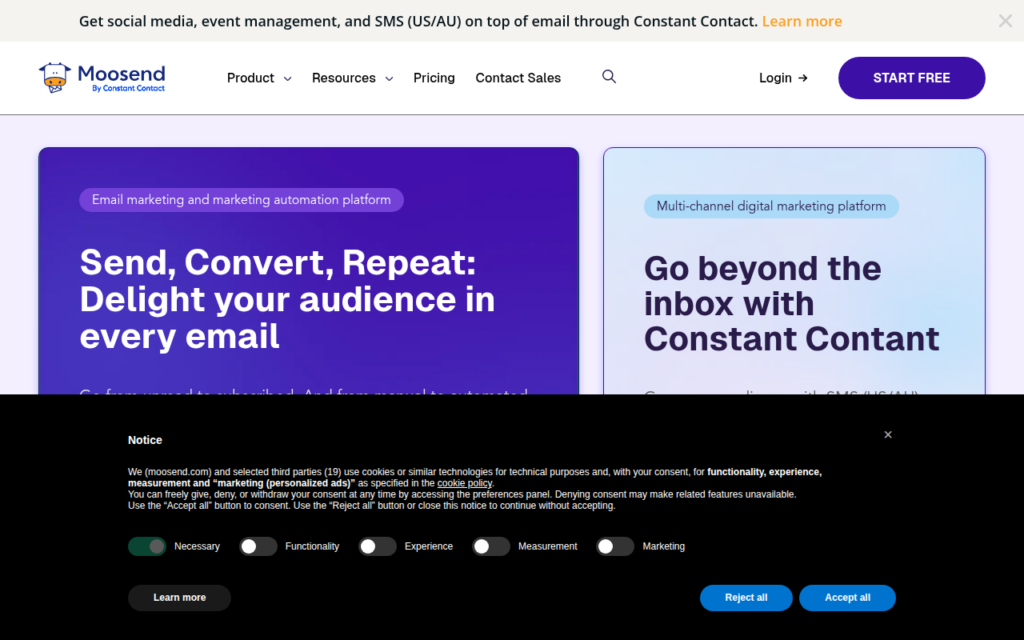Go to the Pricing page
This screenshot has width=1024, height=640.
point(434,78)
